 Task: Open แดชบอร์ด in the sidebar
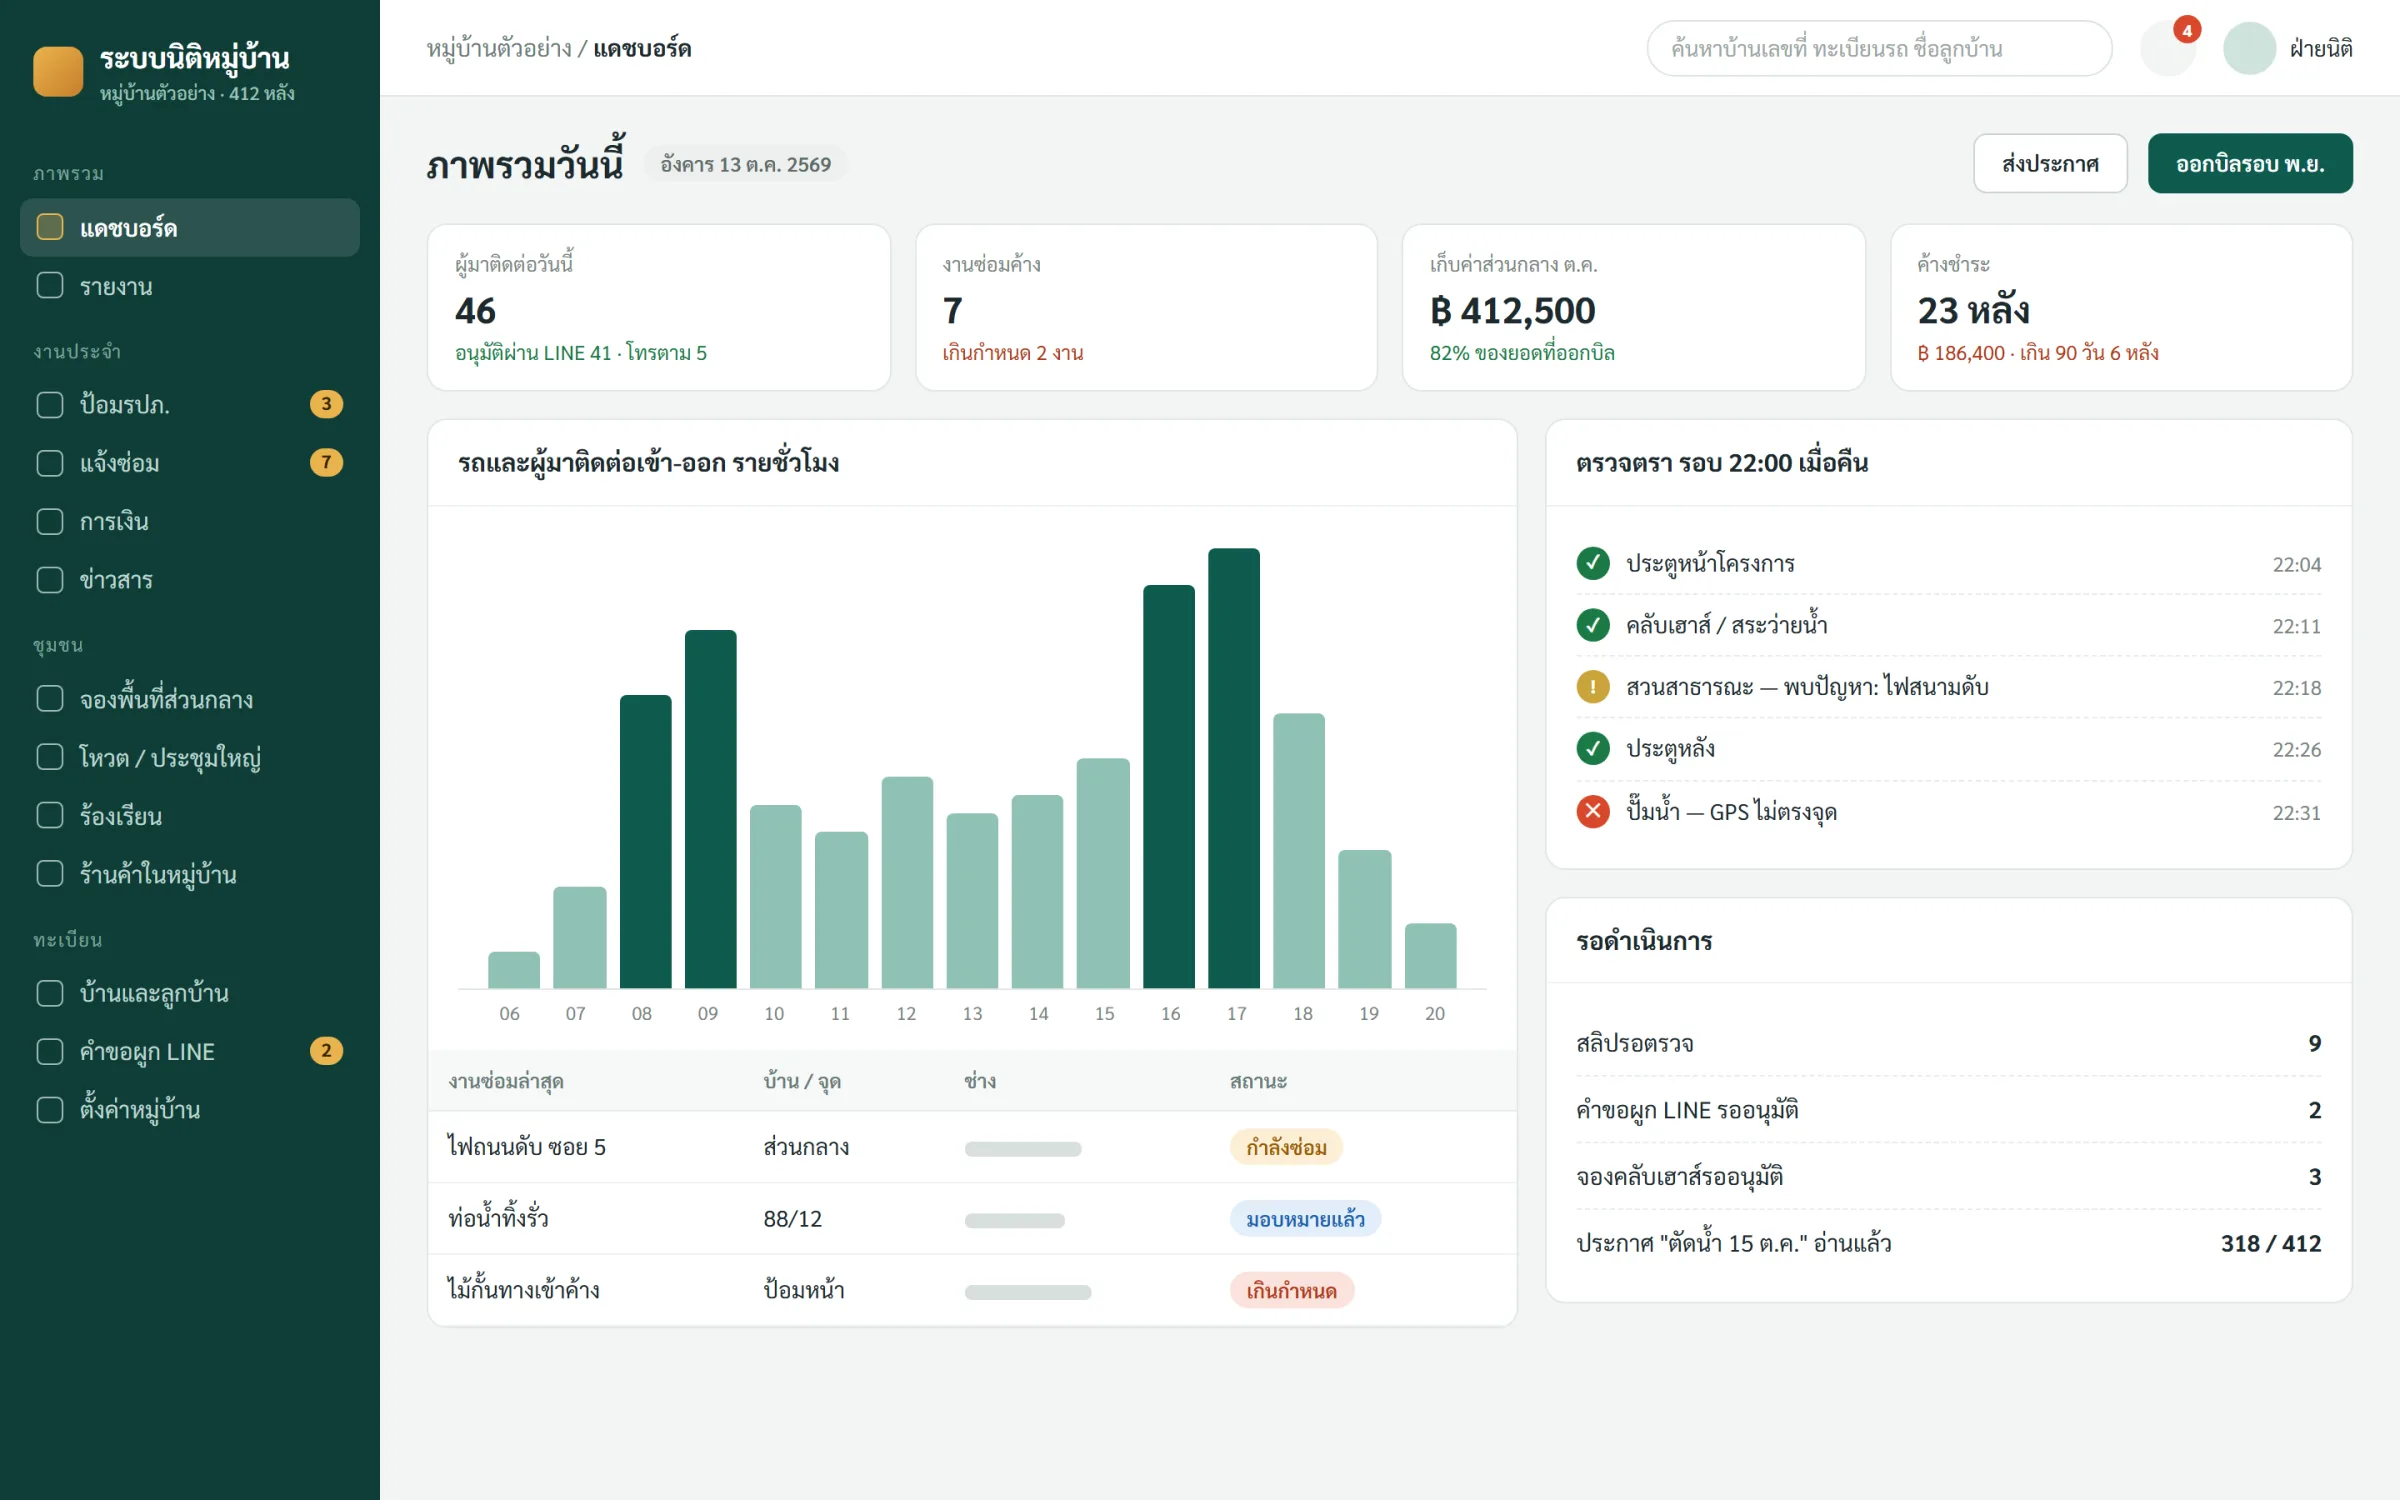190,228
